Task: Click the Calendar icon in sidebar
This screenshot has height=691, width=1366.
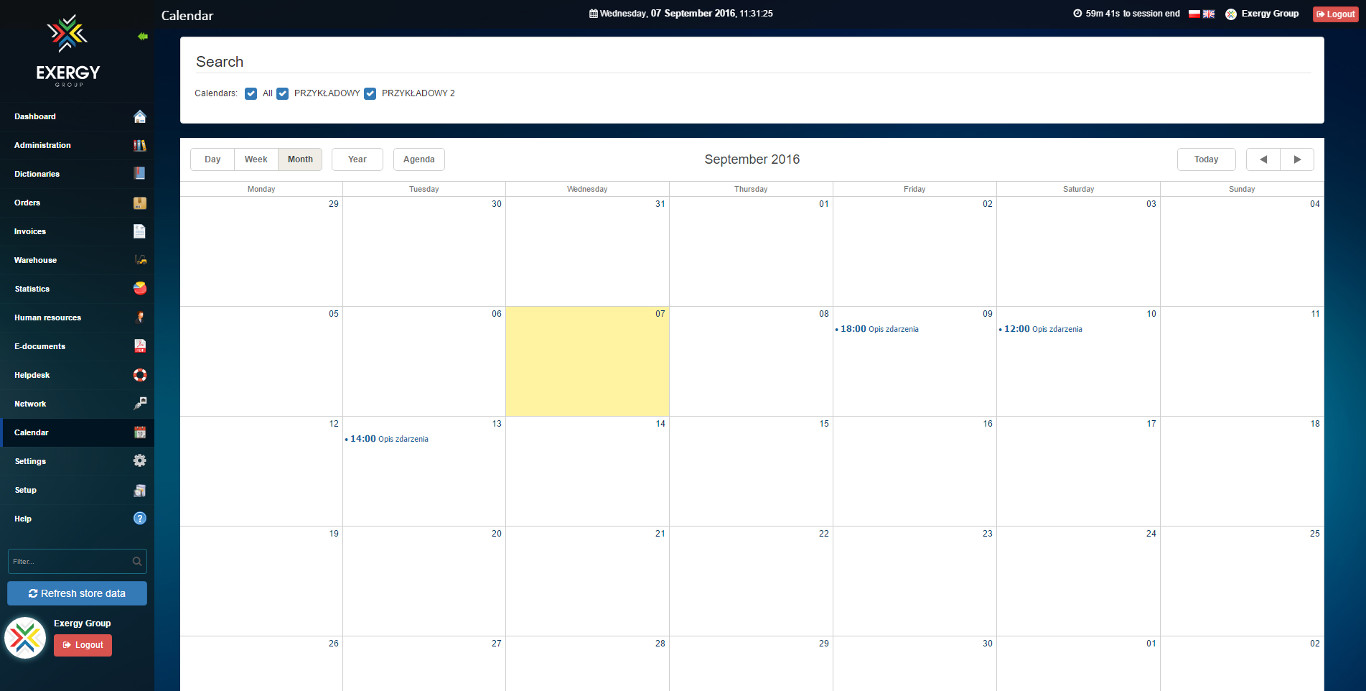Action: [x=140, y=433]
